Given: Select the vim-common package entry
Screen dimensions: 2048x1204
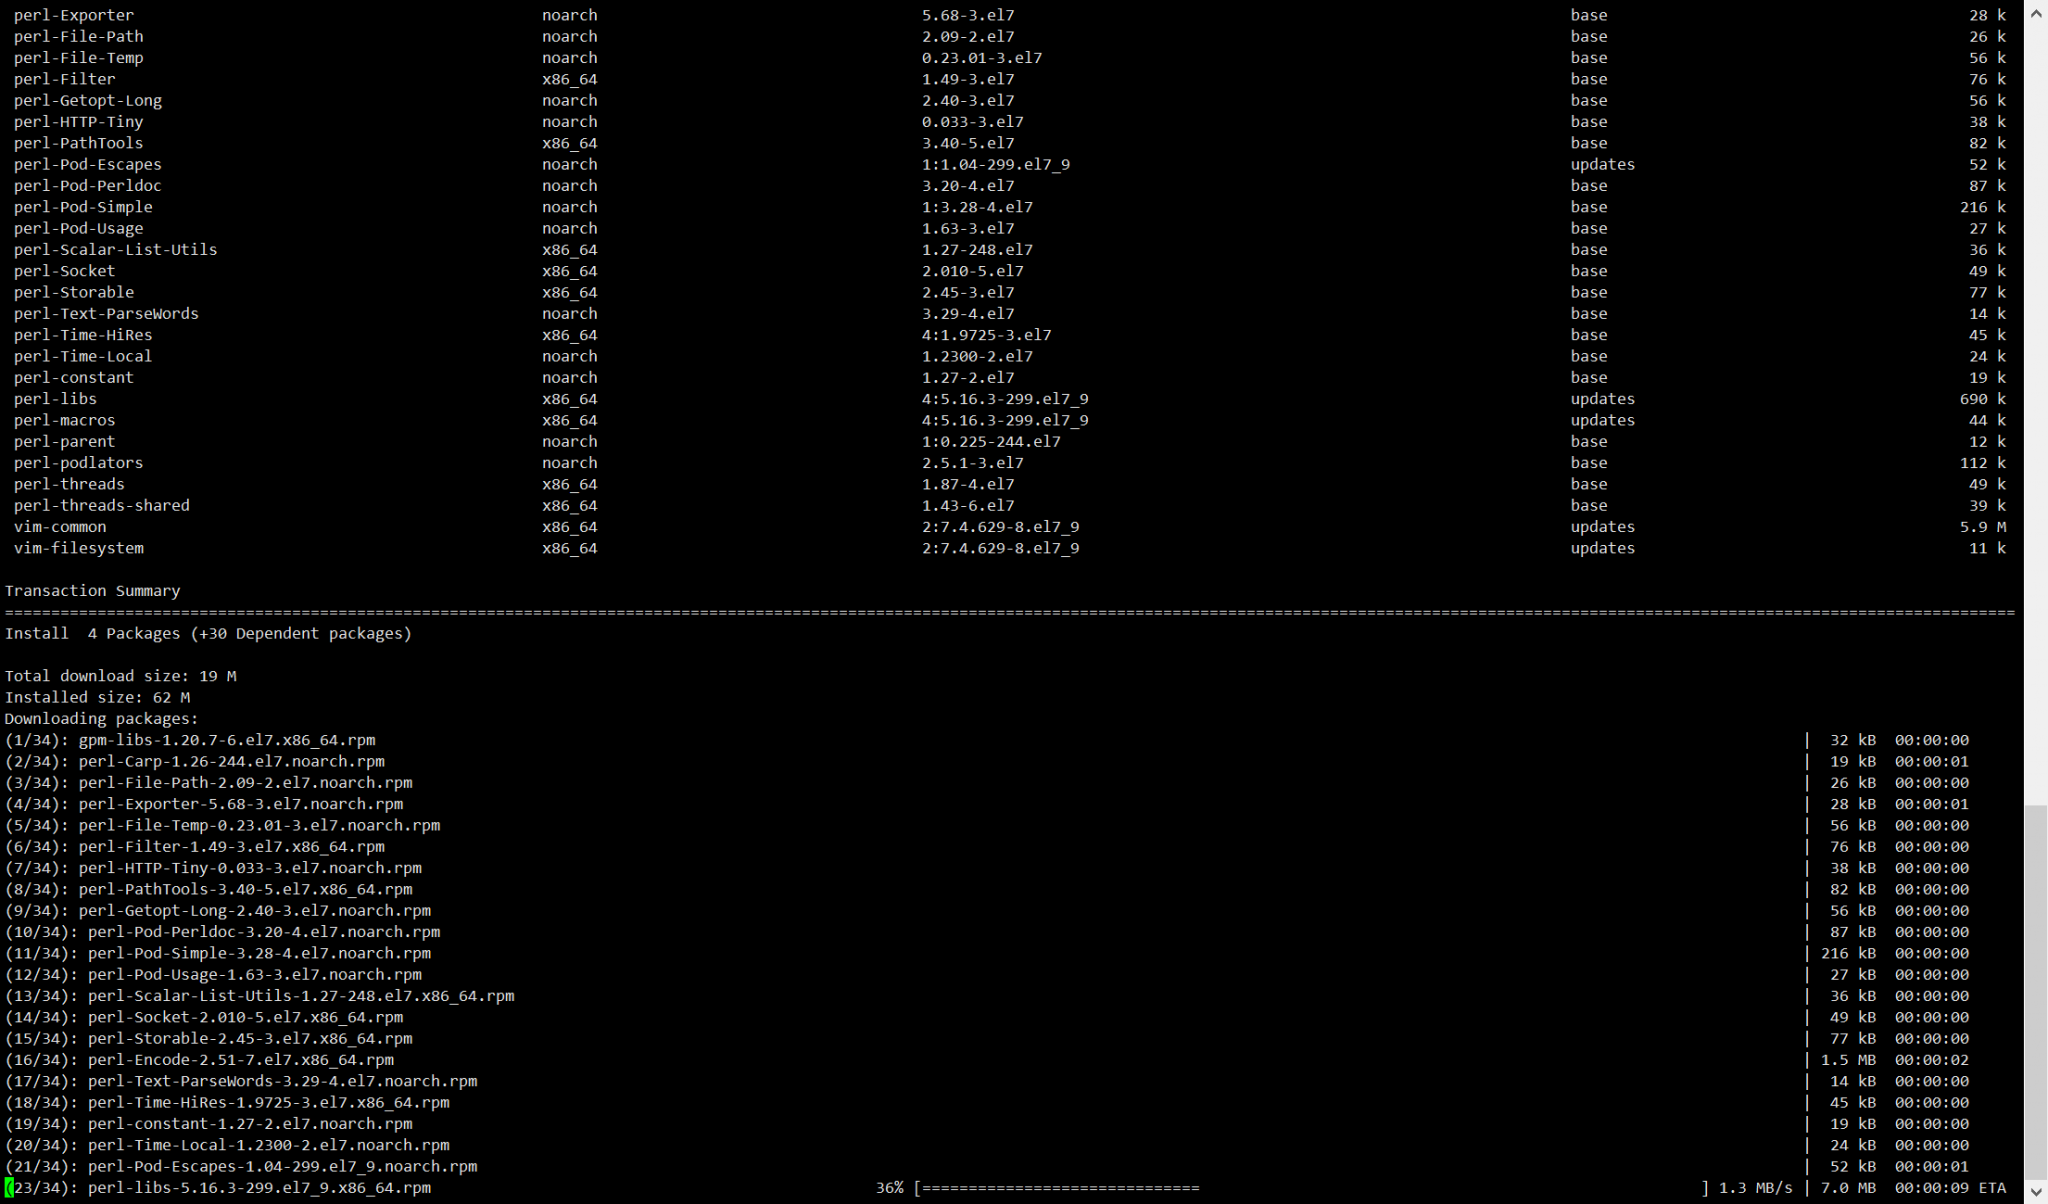Looking at the screenshot, I should click(60, 526).
